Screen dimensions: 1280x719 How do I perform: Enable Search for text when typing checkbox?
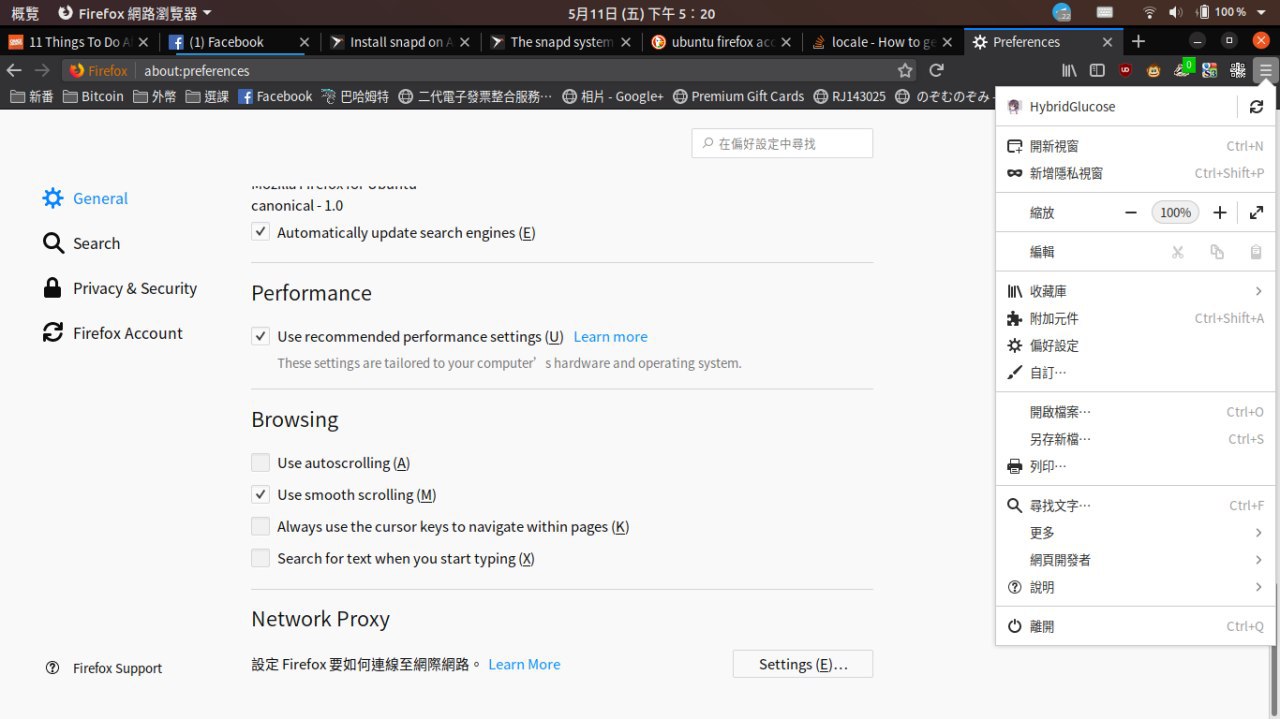point(260,558)
